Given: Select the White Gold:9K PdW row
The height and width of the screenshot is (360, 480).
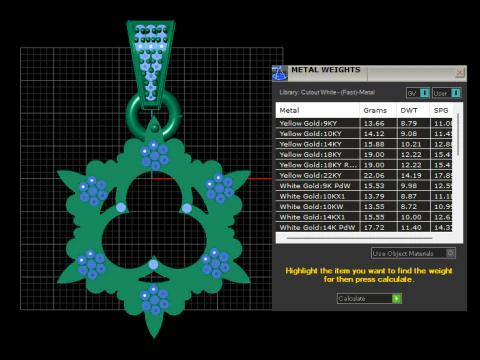Looking at the screenshot, I should pyautogui.click(x=364, y=186).
